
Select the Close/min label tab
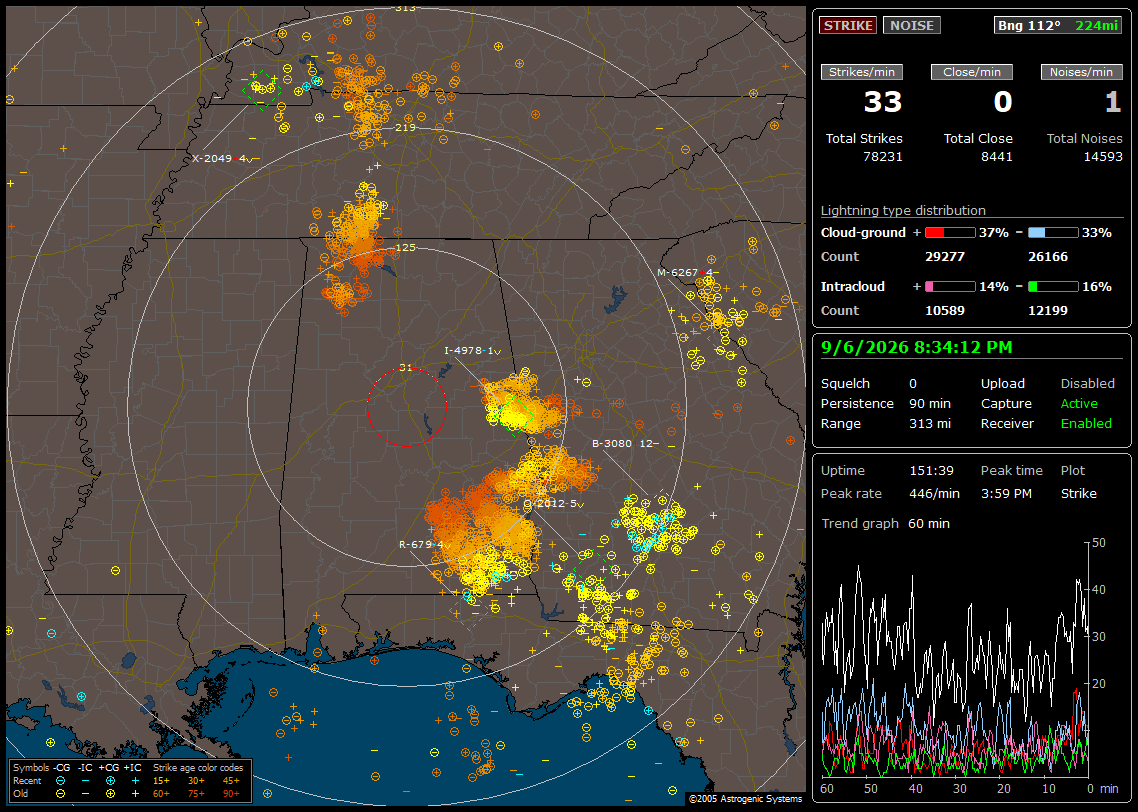(x=972, y=72)
